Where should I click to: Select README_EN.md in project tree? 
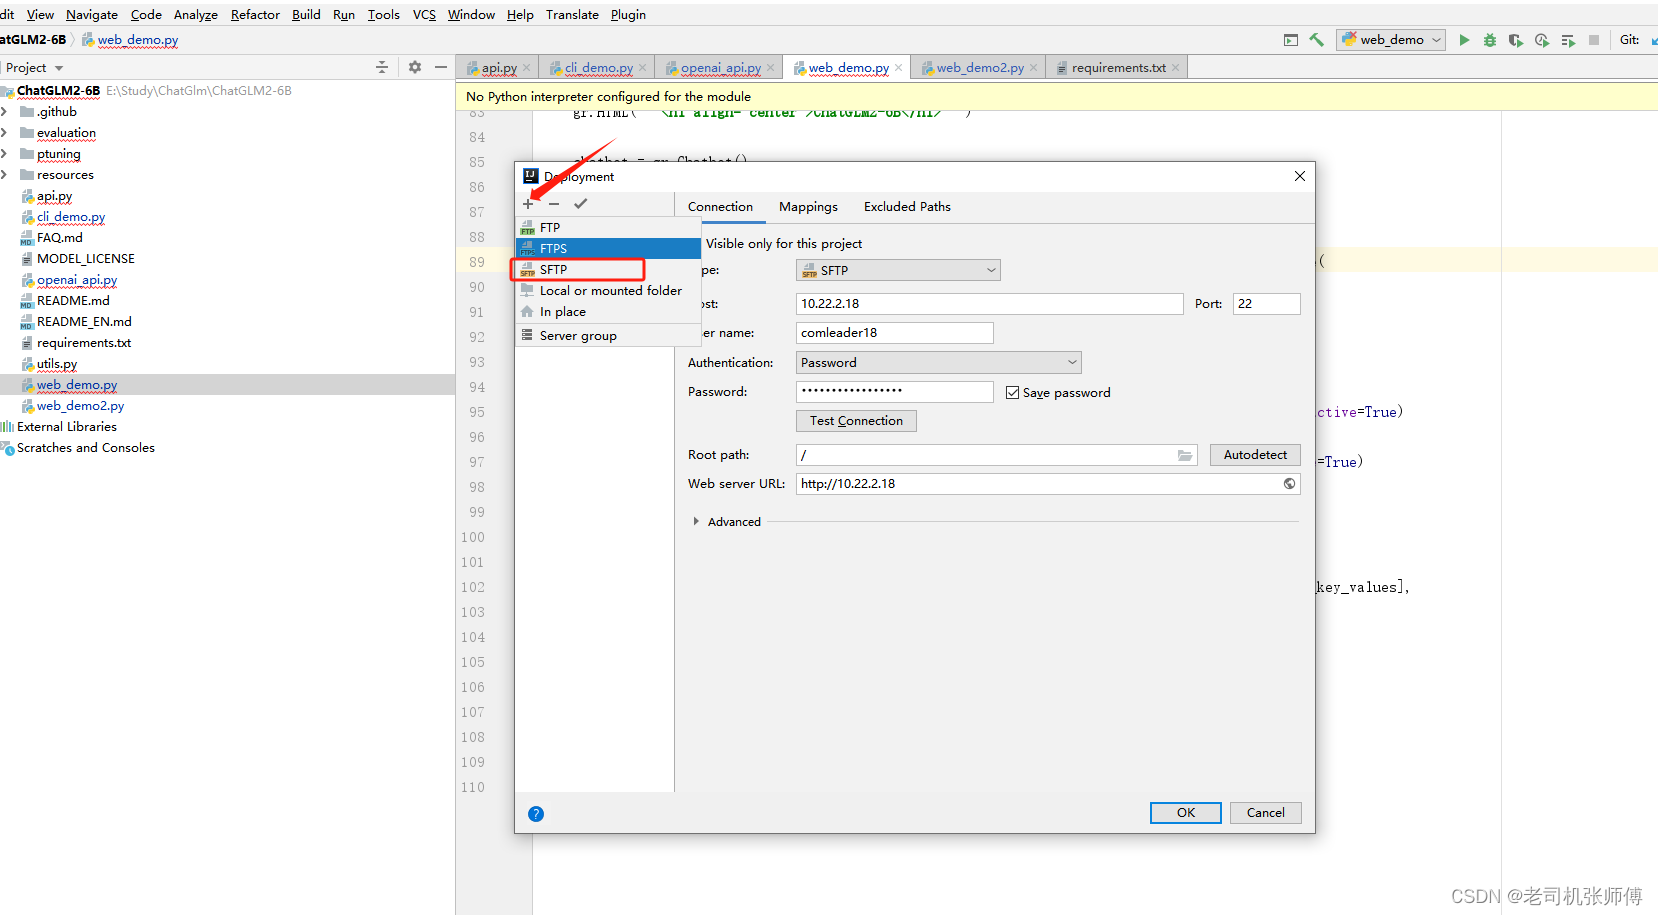84,322
